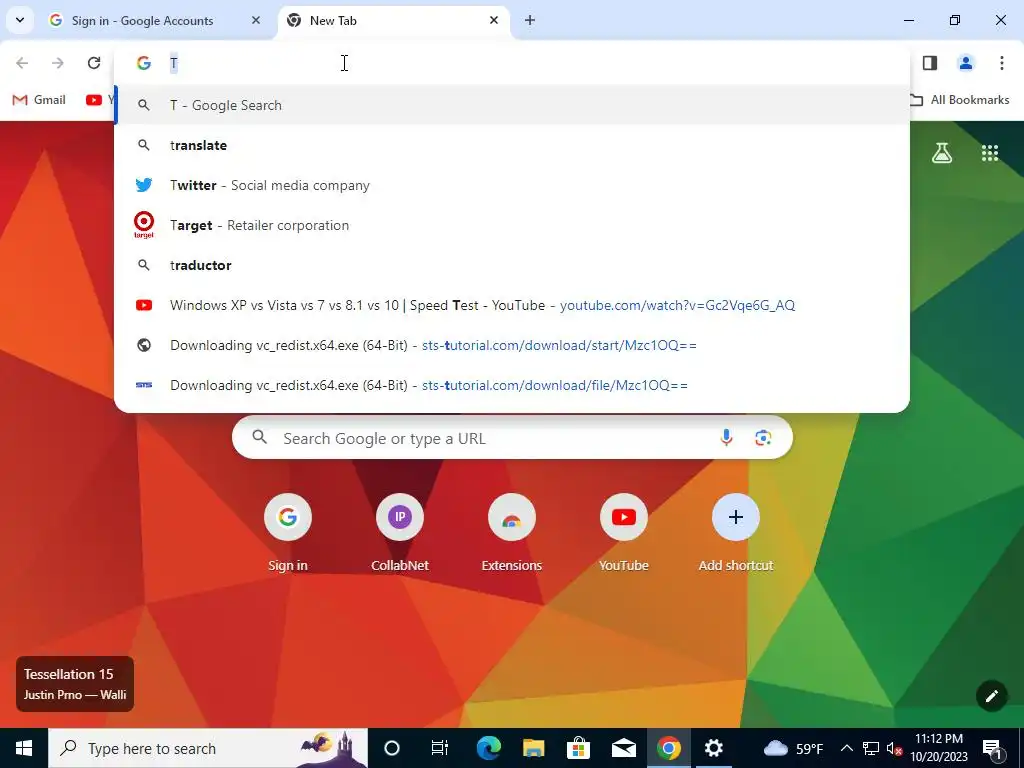Open sts-tutorial.com/download/file suggestion
This screenshot has width=1024, height=768.
coord(511,385)
